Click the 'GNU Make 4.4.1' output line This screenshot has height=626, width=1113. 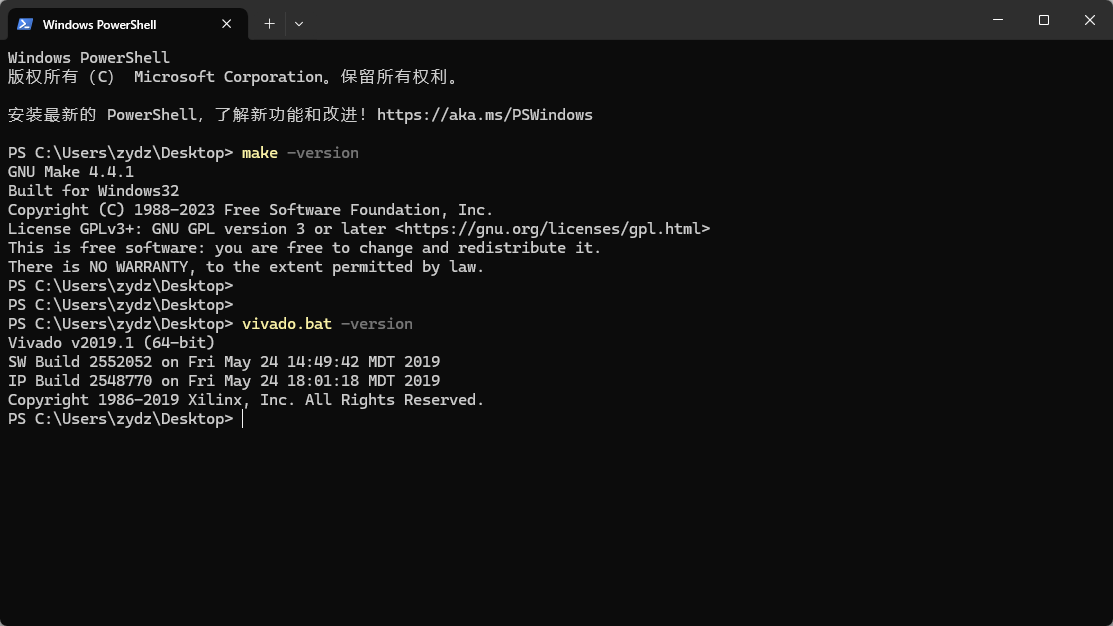click(x=71, y=172)
